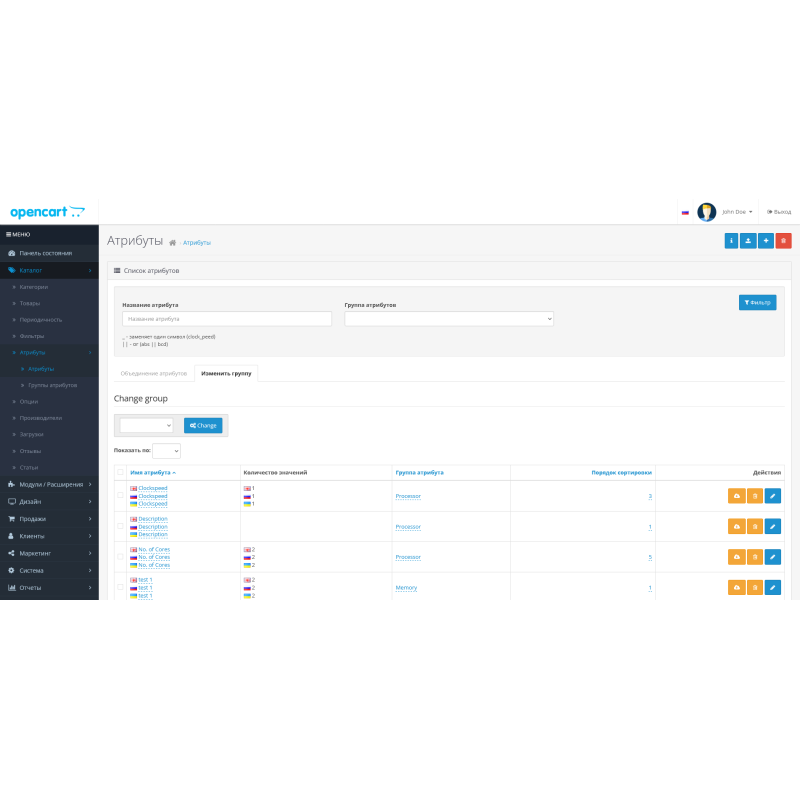The height and width of the screenshot is (800, 800).
Task: Open the Processor attribute group link
Action: [x=408, y=495]
